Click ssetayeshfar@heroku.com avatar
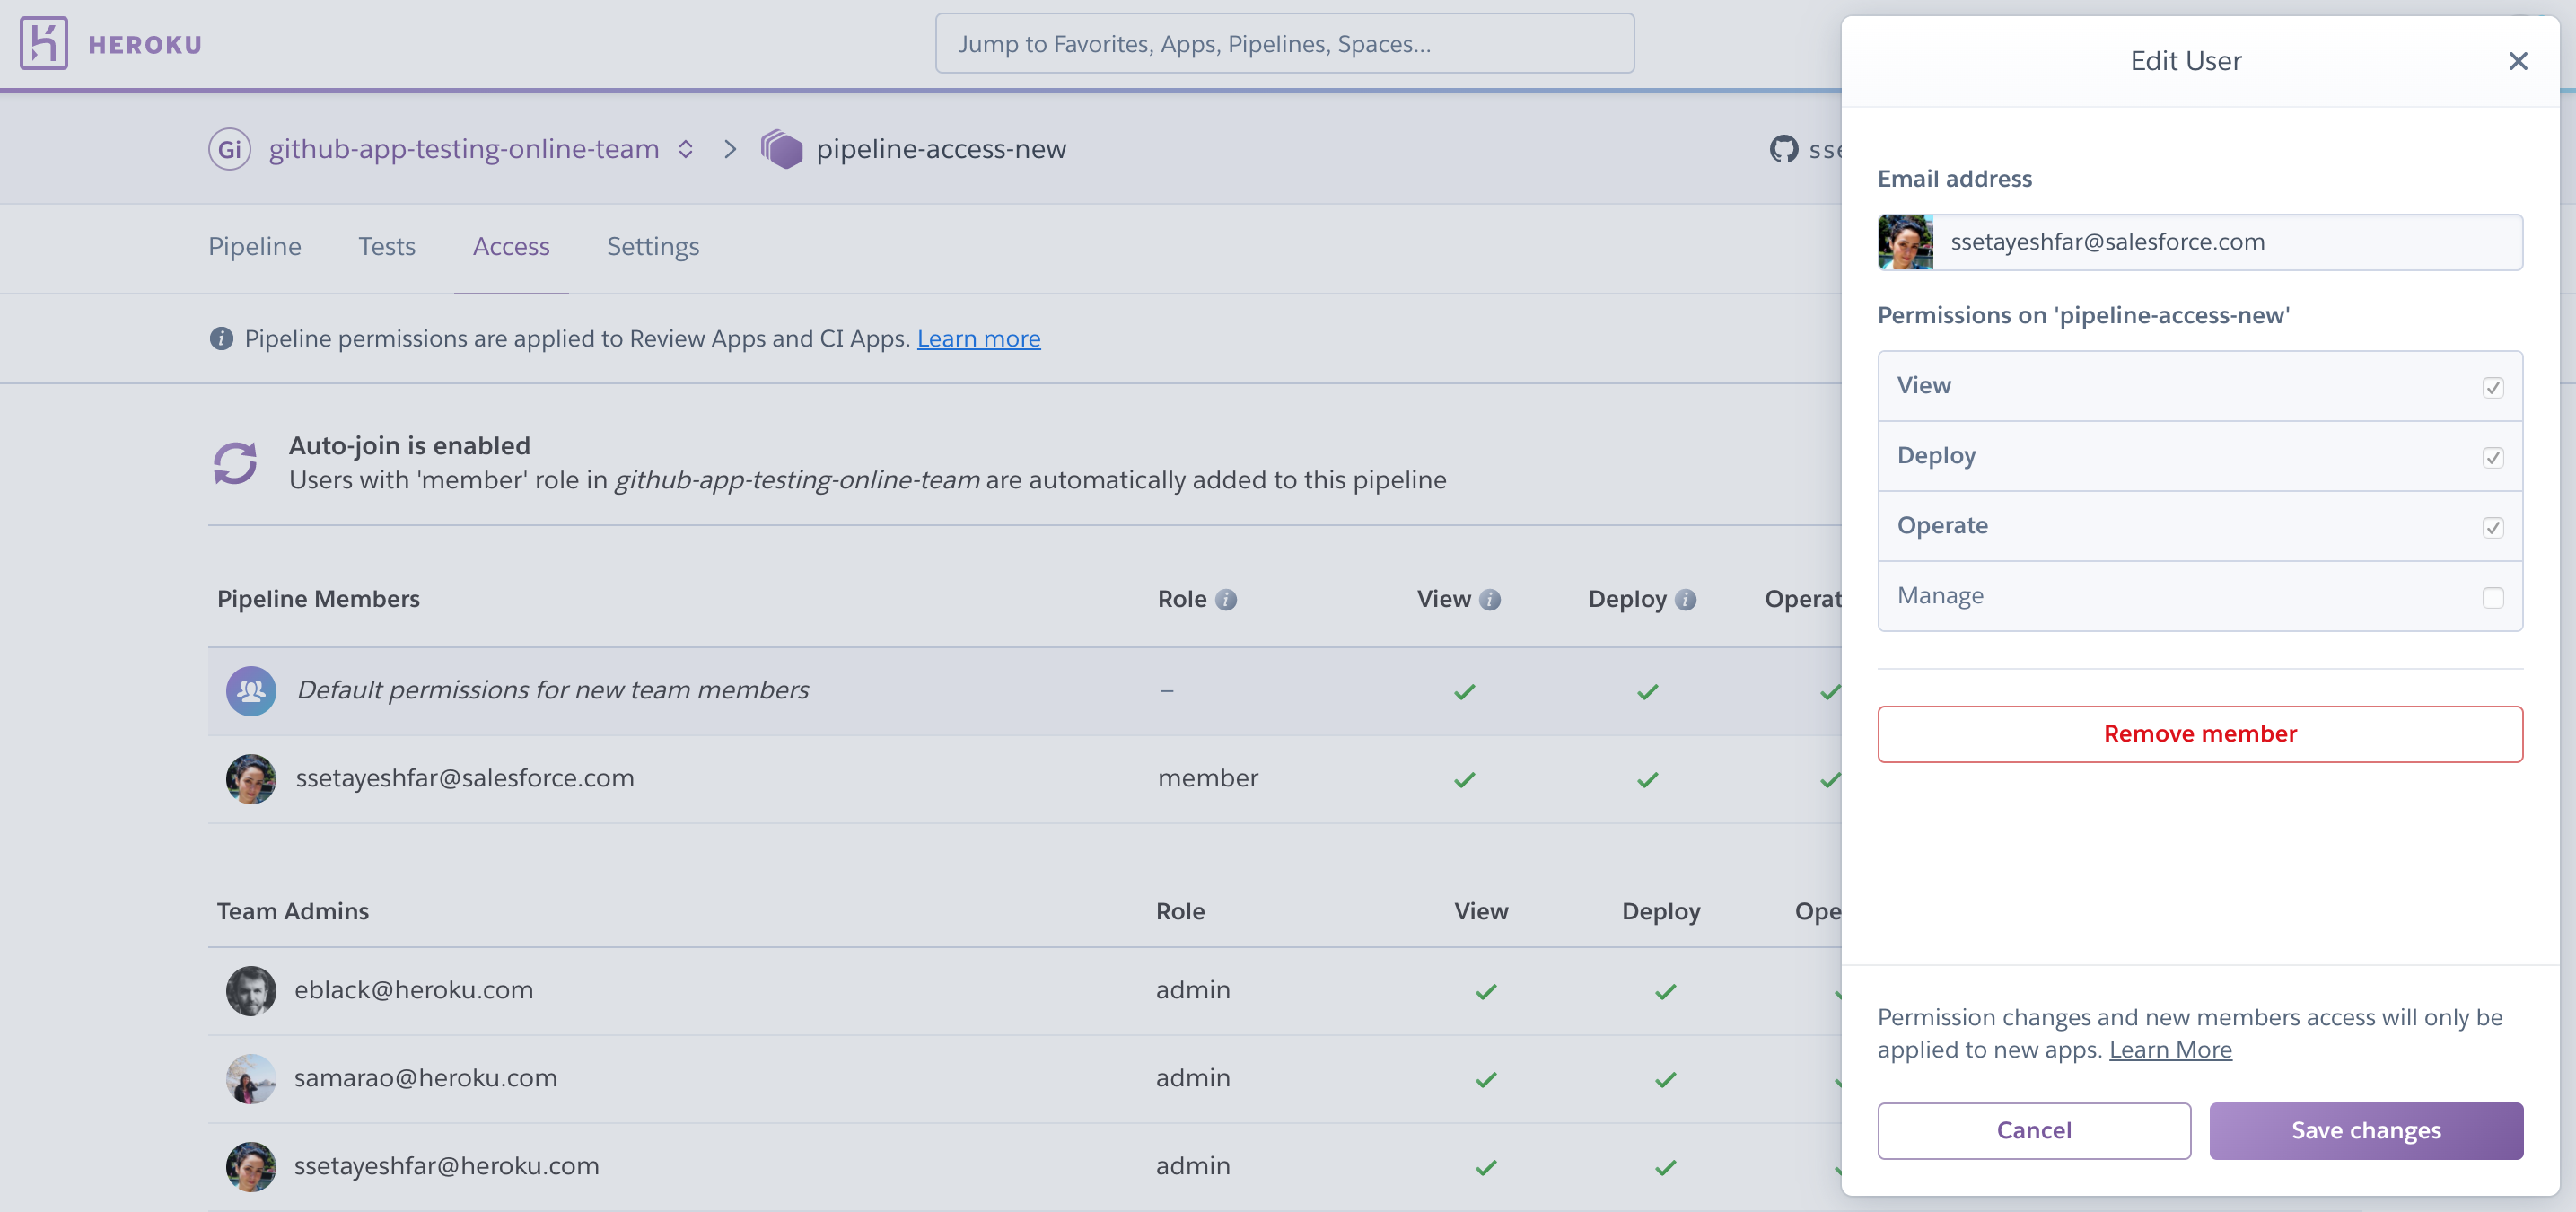Image resolution: width=2576 pixels, height=1212 pixels. pos(251,1167)
